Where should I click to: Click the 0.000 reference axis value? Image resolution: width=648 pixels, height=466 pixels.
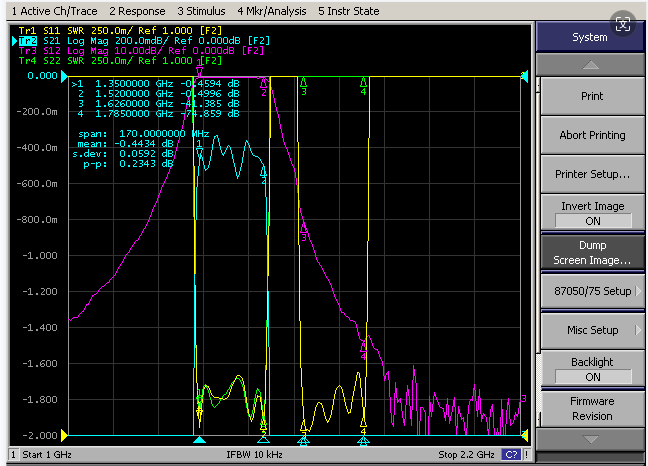42,76
